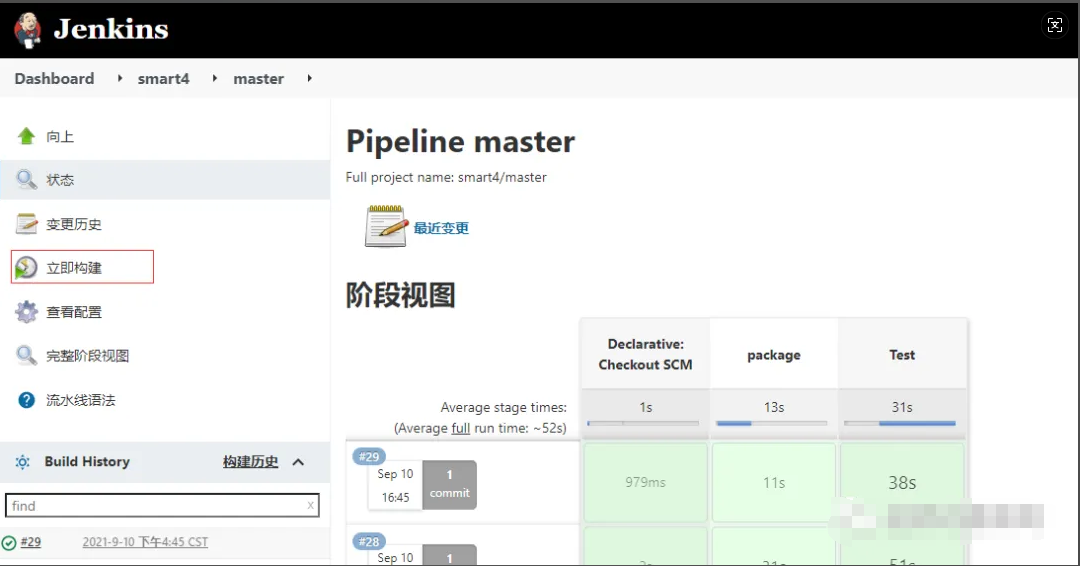Click the 完整阶段视图 magnifier icon
Image resolution: width=1080 pixels, height=566 pixels.
[26, 356]
